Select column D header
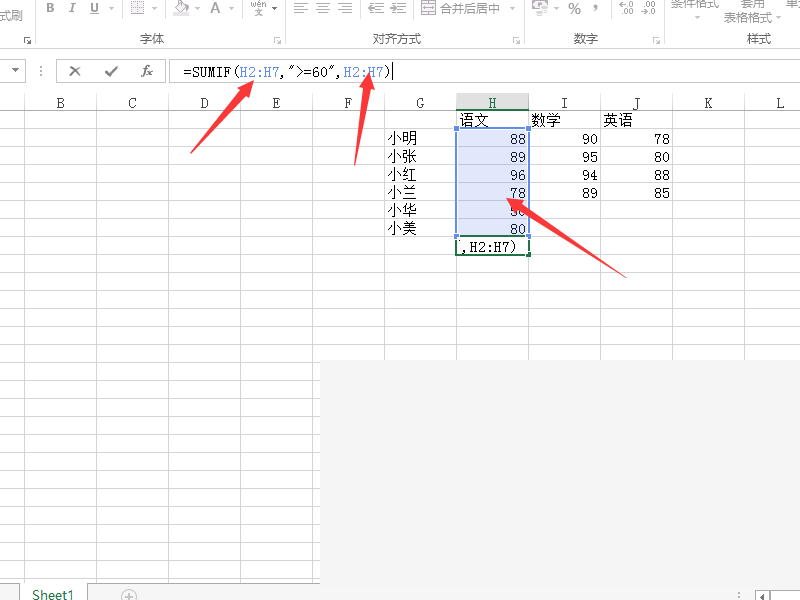The height and width of the screenshot is (600, 800). pyautogui.click(x=204, y=103)
